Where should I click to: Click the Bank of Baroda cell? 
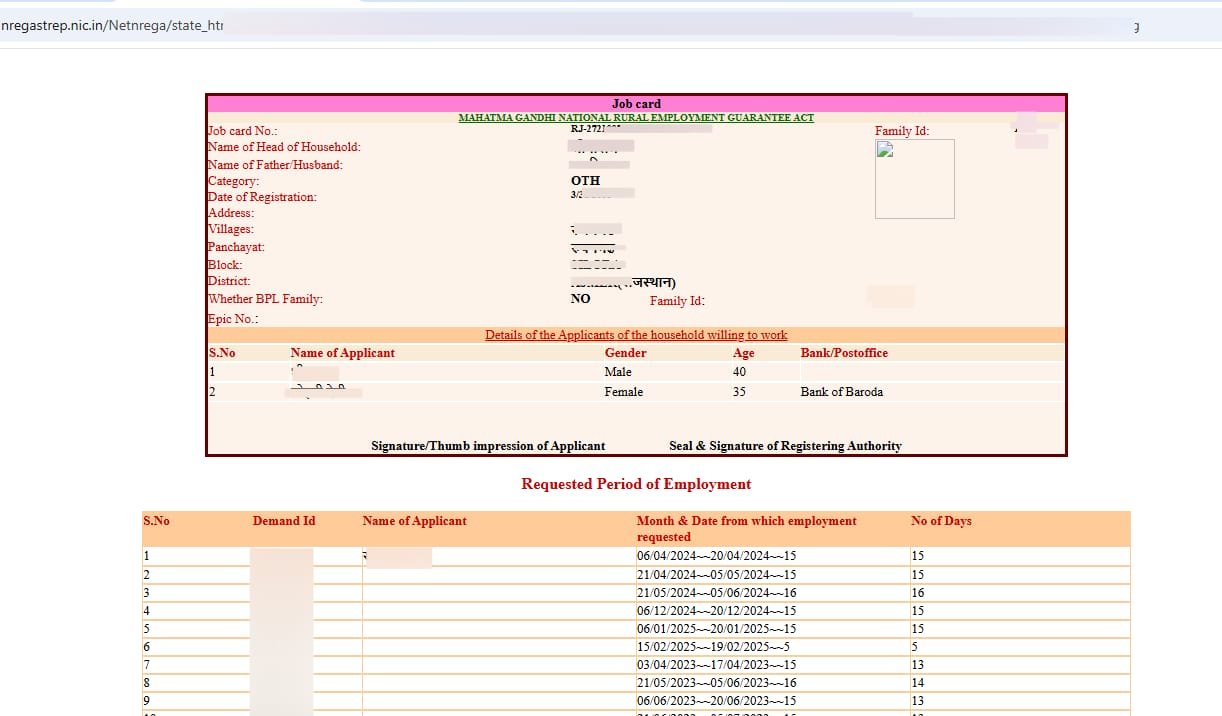pos(841,392)
